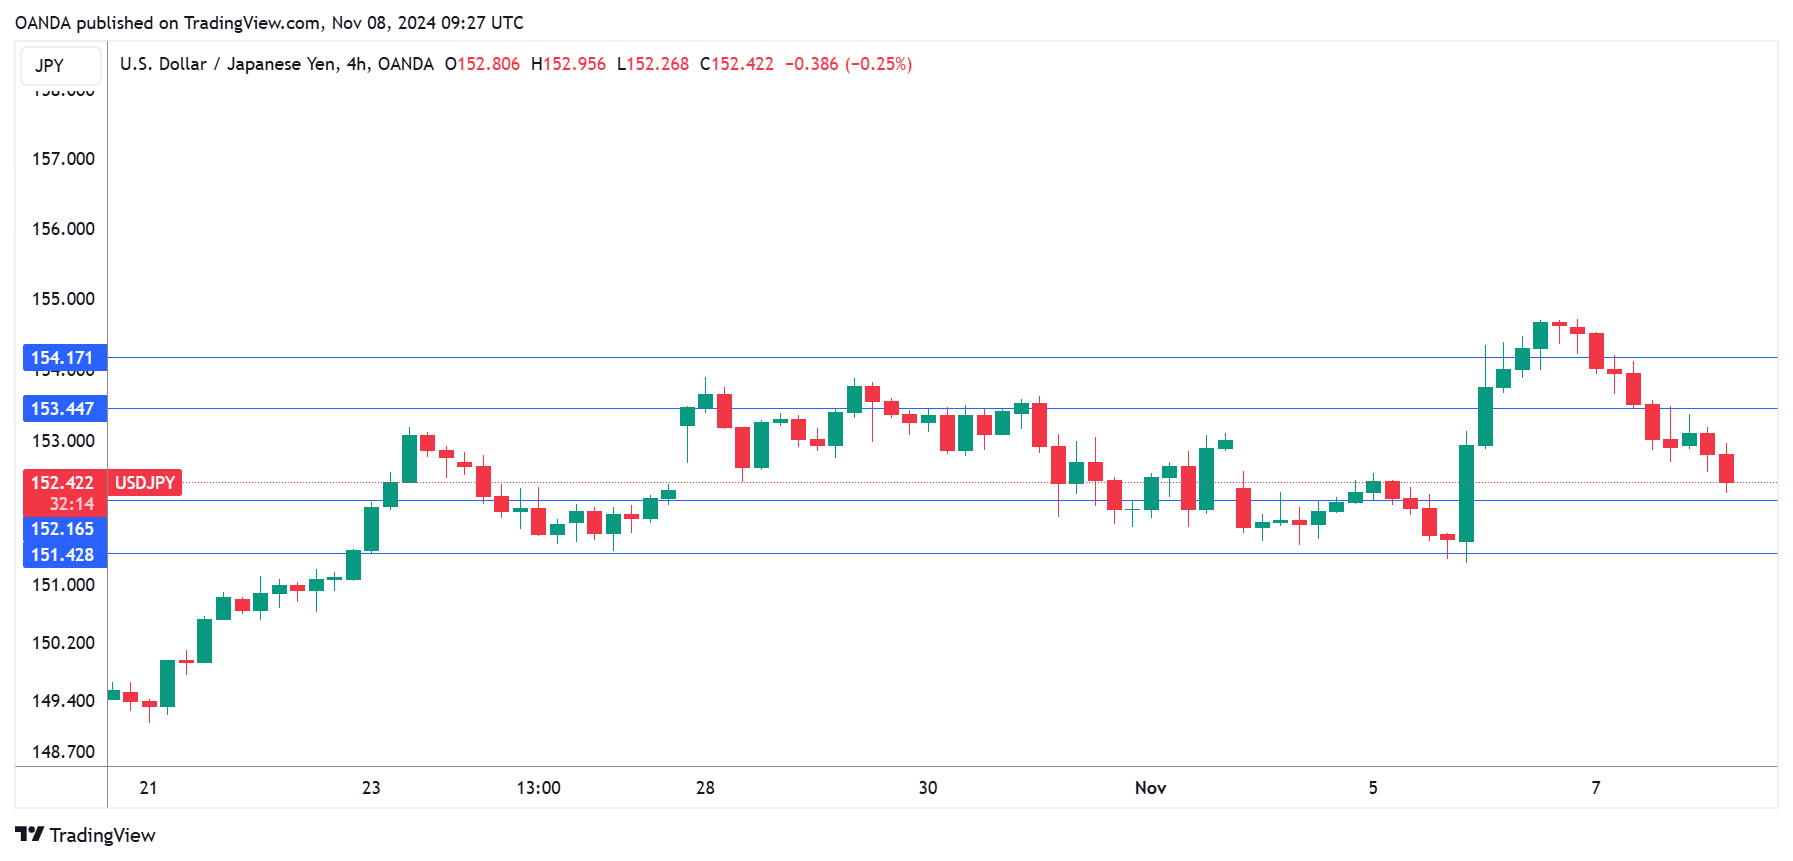The height and width of the screenshot is (861, 1793).
Task: Open the TradingView wordmark link
Action: (102, 835)
